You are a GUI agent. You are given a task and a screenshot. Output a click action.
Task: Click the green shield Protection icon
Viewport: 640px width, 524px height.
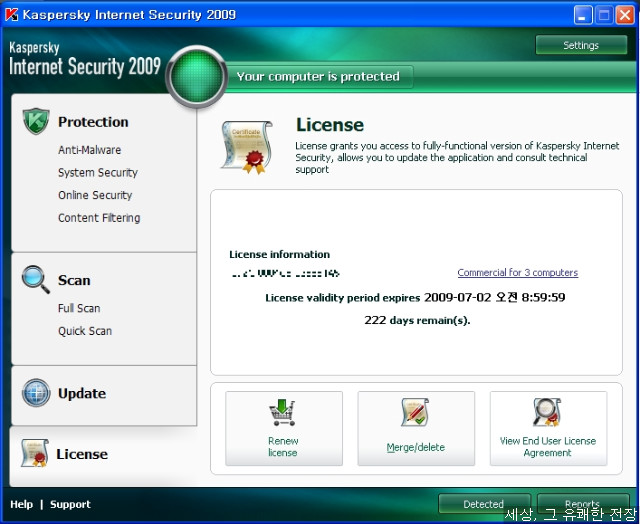(36, 121)
